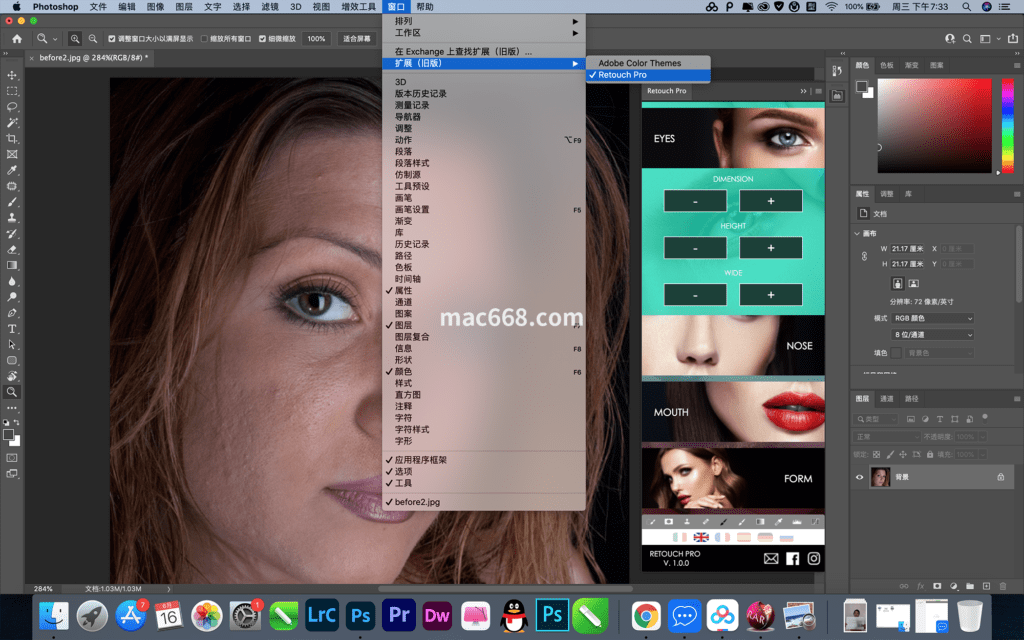This screenshot has width=1024, height=640.
Task: Open Lightroom Classic from the dock
Action: tap(321, 615)
